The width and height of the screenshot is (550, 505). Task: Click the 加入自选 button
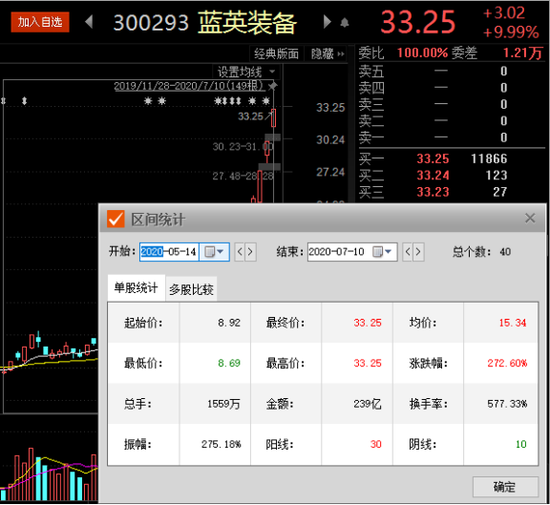pyautogui.click(x=40, y=22)
